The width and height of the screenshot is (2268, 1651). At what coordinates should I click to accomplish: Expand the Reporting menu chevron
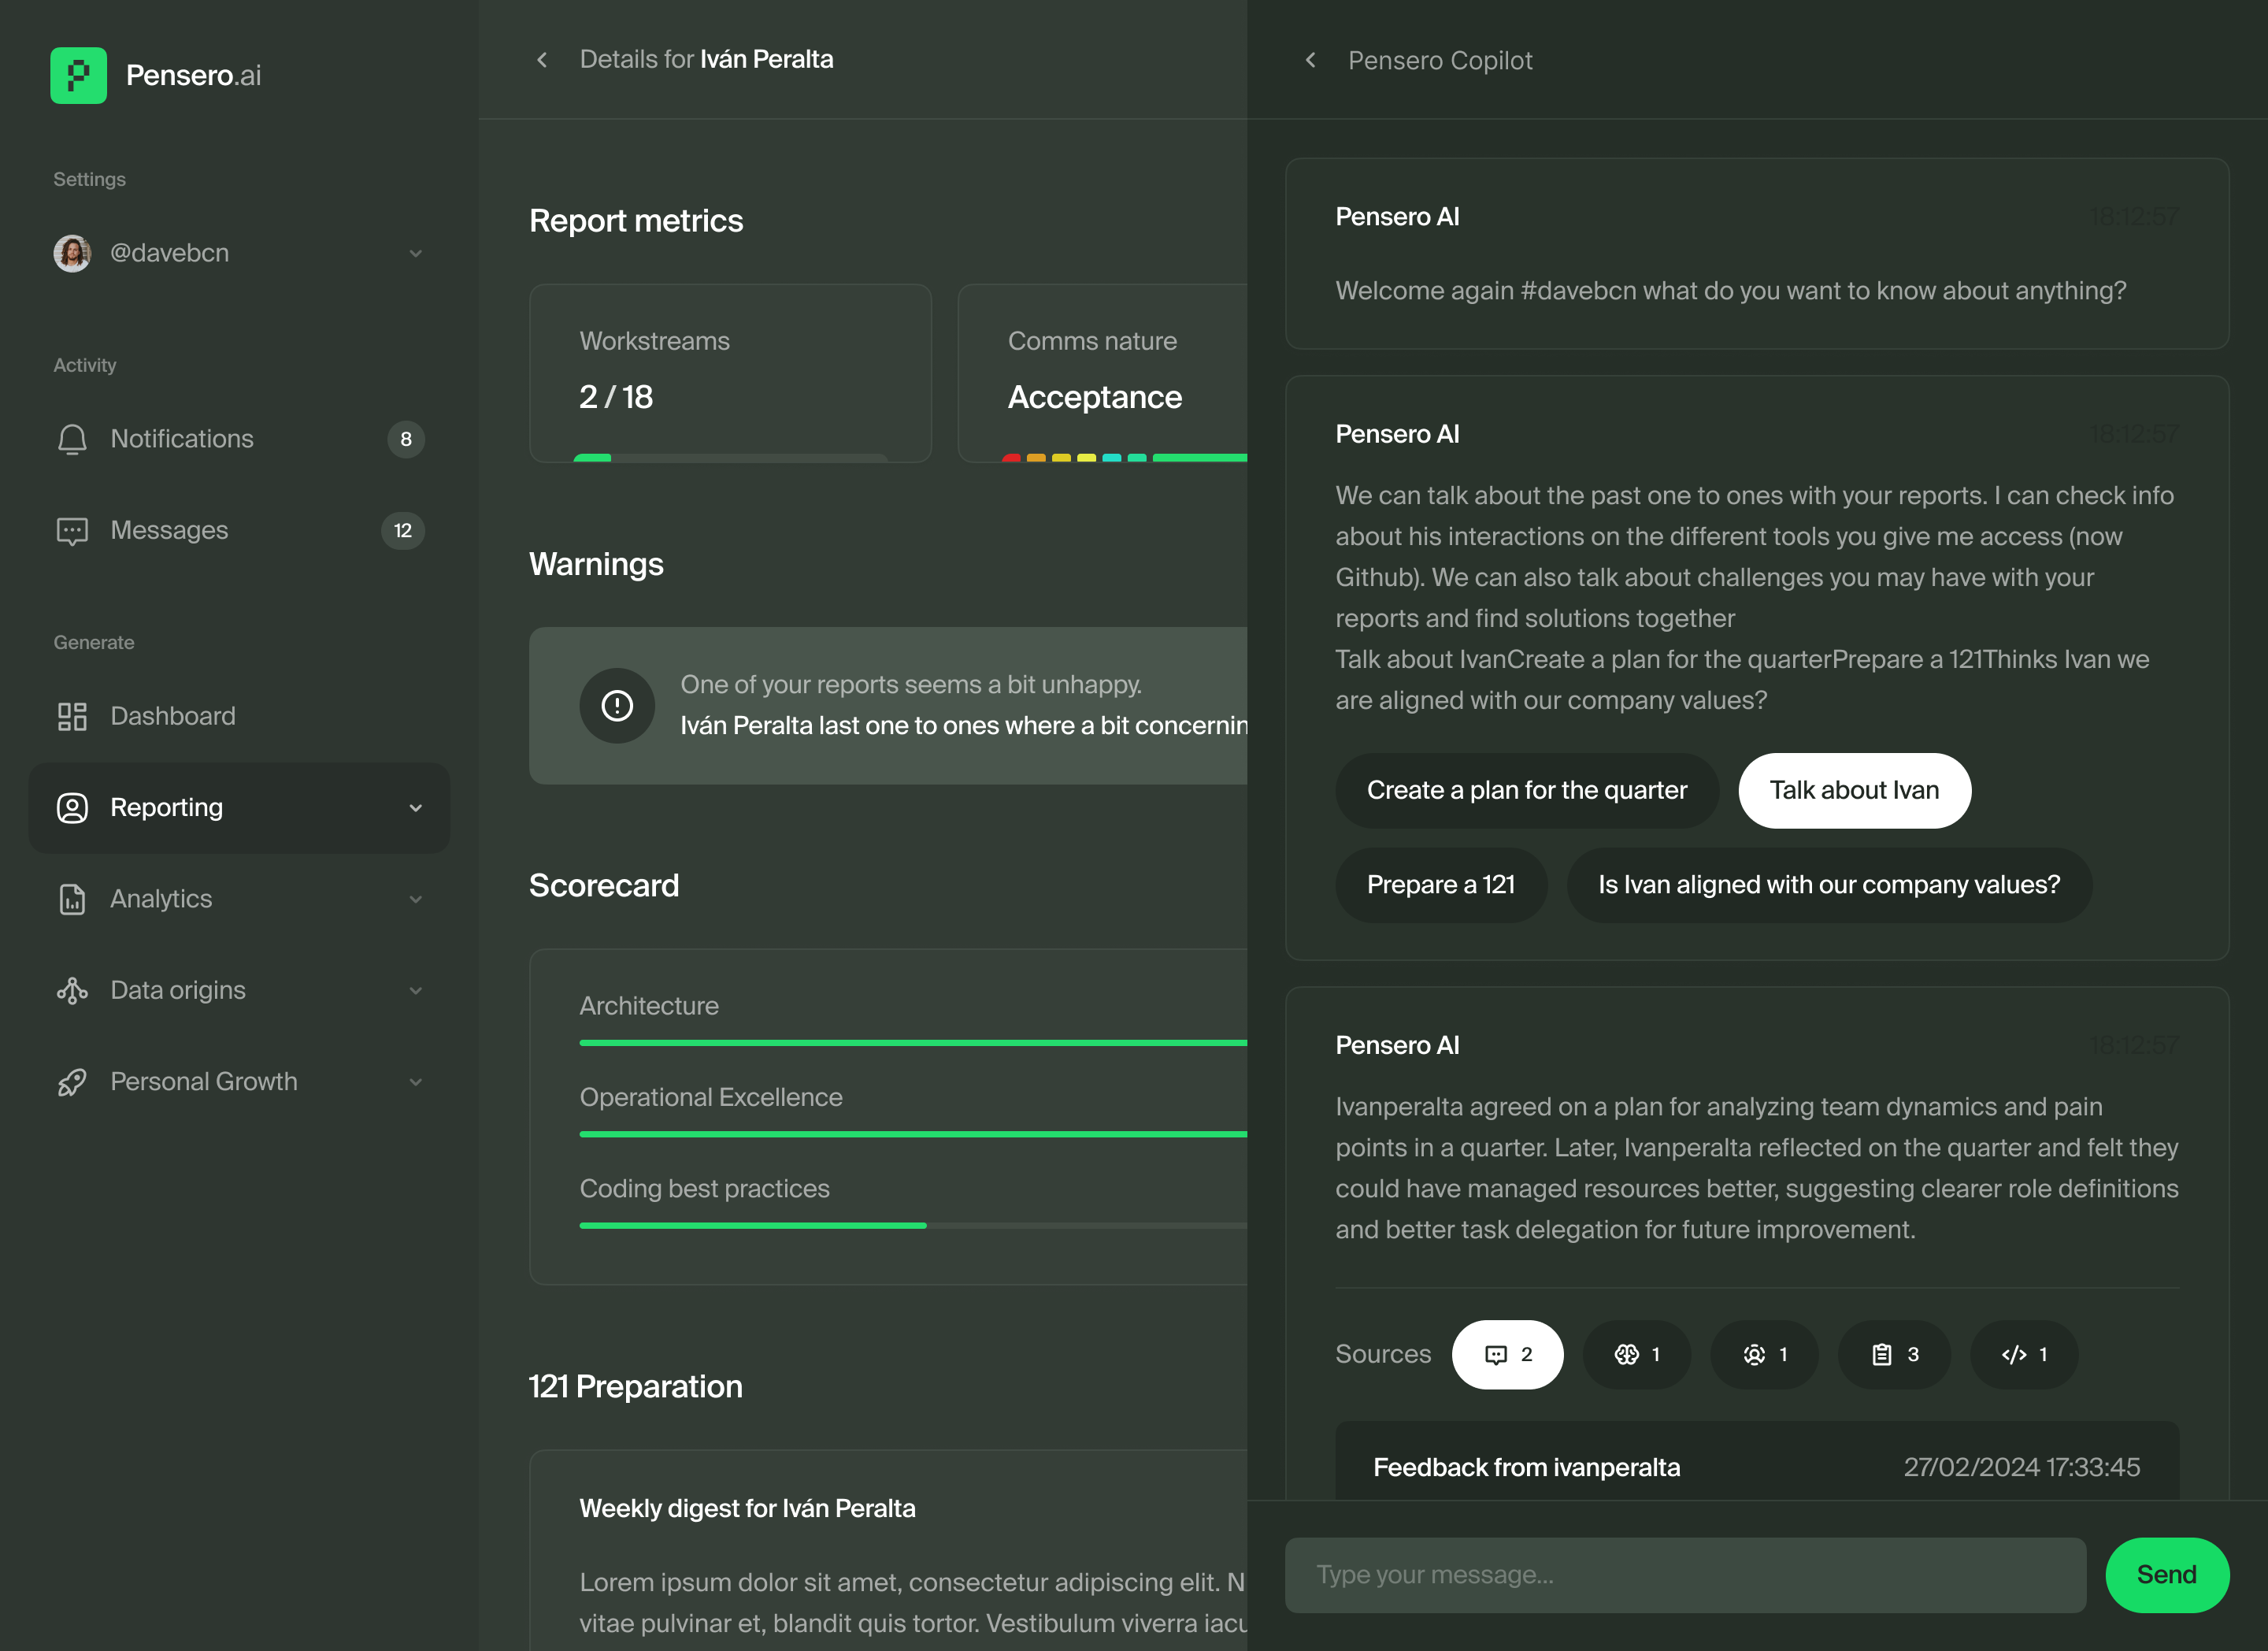coord(415,808)
